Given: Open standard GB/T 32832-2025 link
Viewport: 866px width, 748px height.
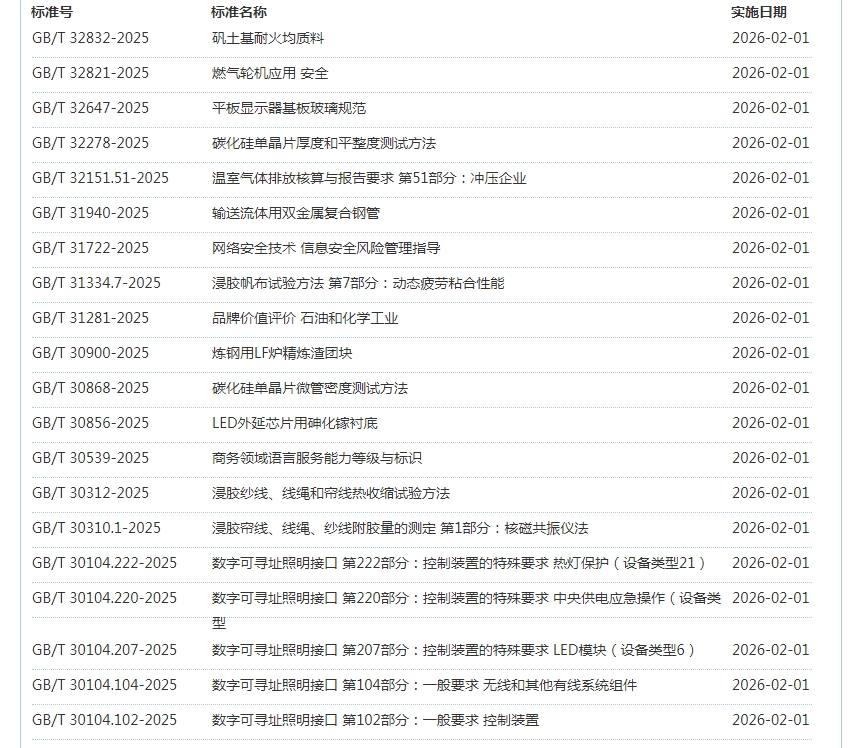Looking at the screenshot, I should coord(90,38).
